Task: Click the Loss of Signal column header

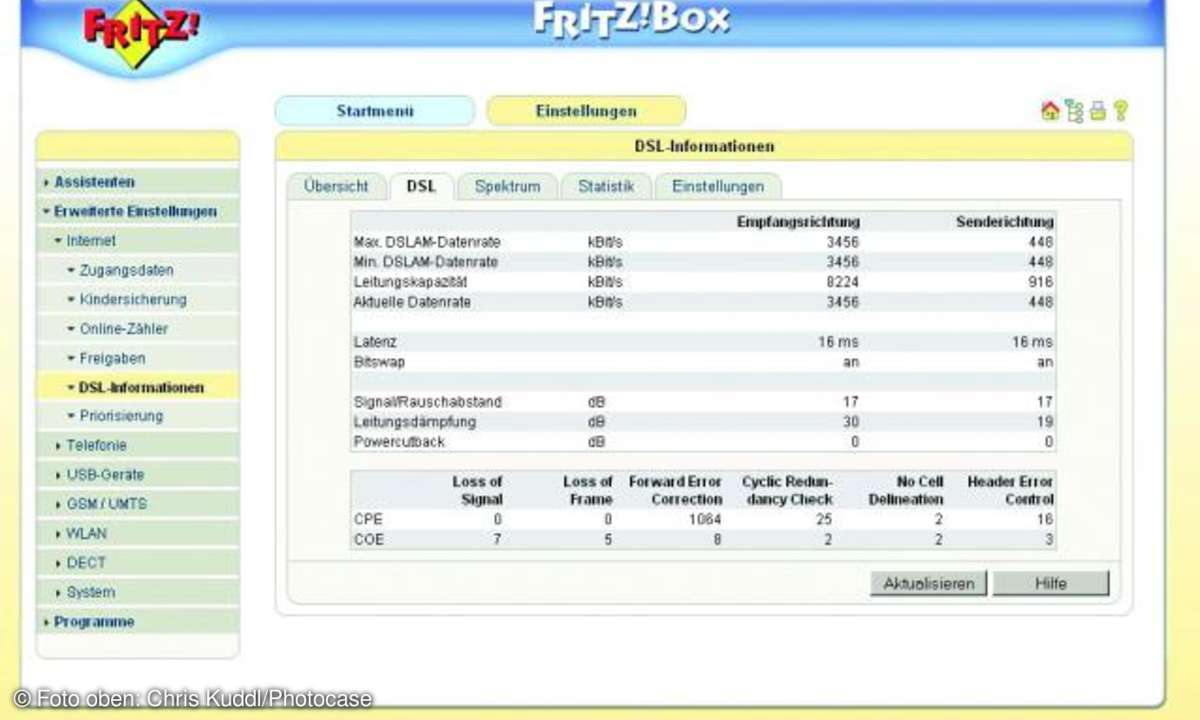Action: [x=477, y=490]
